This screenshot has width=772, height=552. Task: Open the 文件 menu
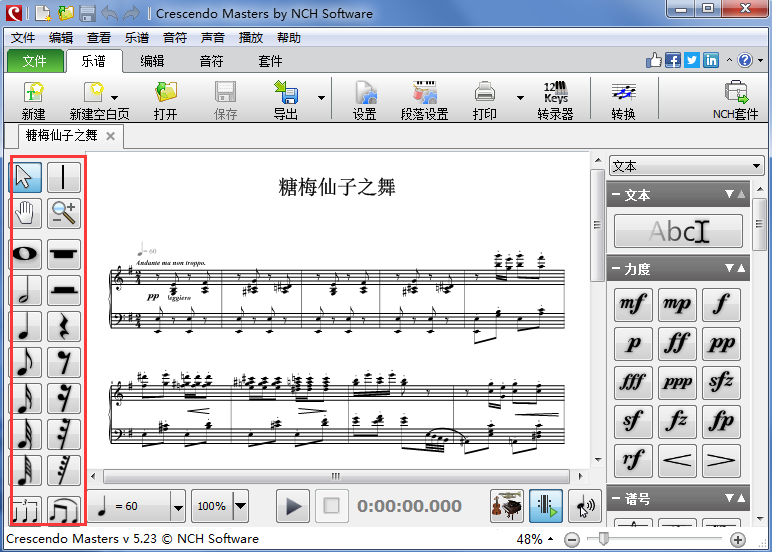point(23,38)
